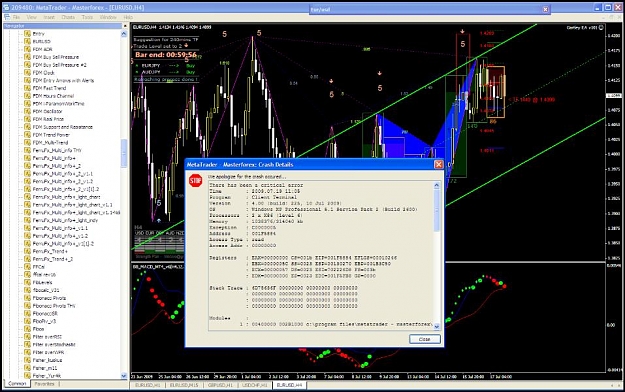Click the FDM_Multi-Trend indicator icon
625x392 pixels.
(x=27, y=143)
